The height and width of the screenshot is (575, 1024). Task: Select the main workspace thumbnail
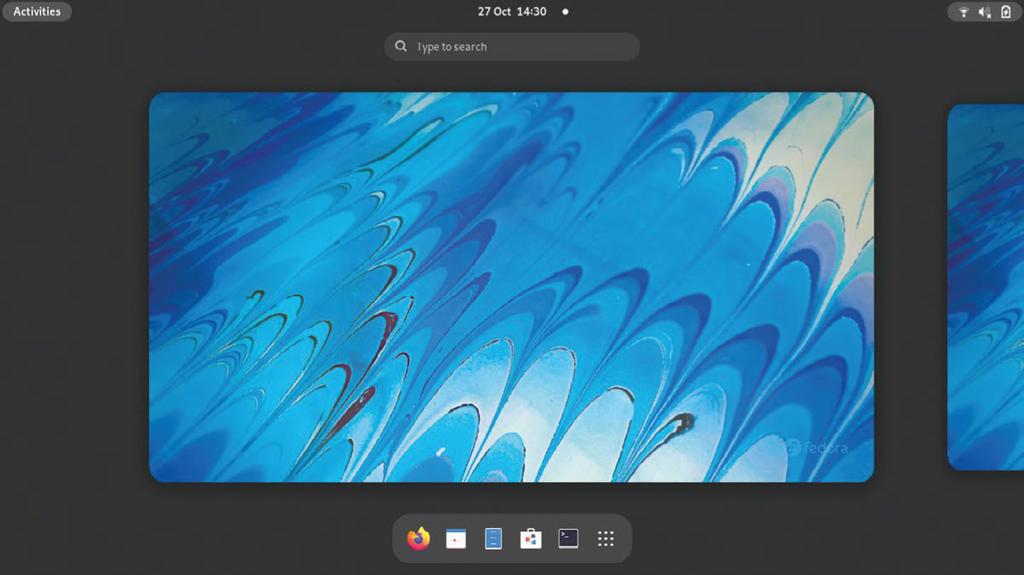[x=511, y=287]
